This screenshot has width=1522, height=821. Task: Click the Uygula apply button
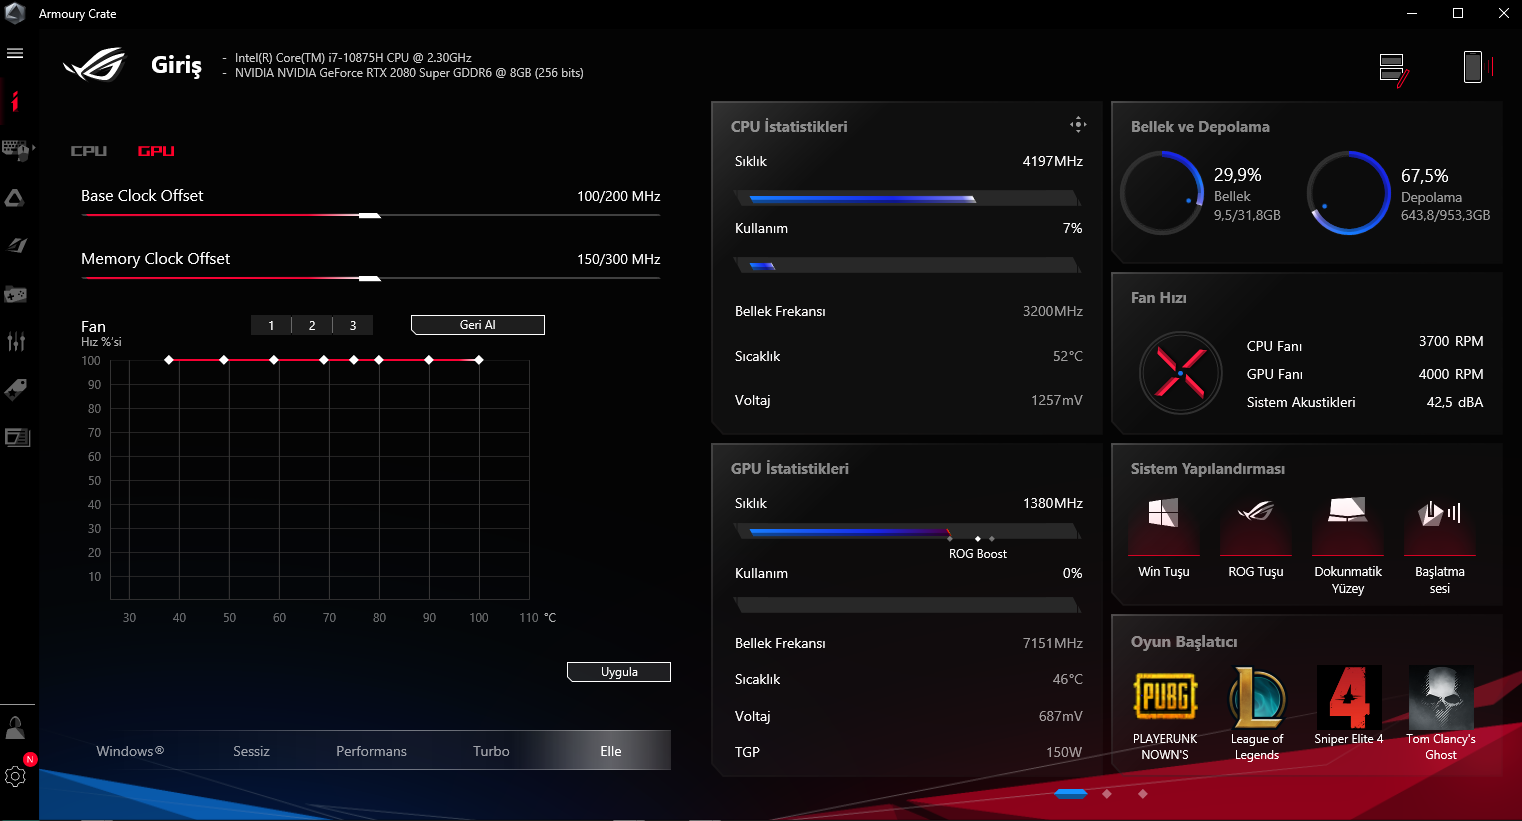pos(619,672)
